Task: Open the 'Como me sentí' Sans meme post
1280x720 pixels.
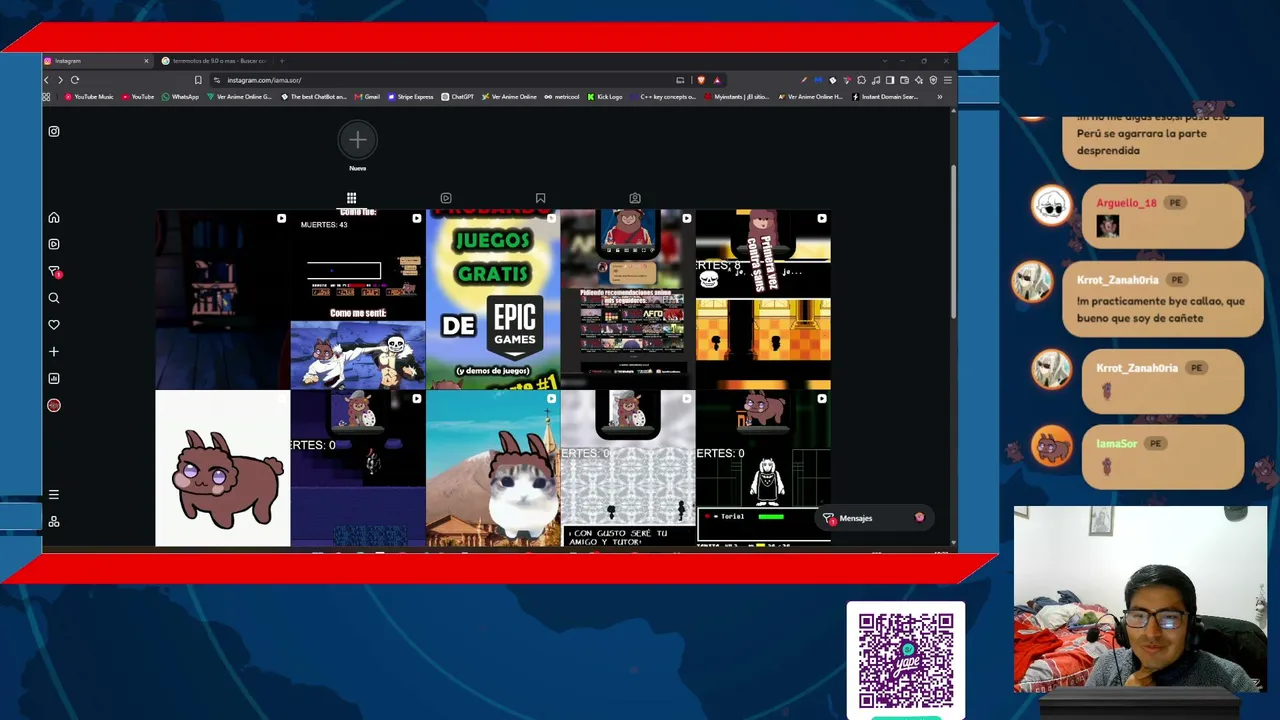Action: (358, 299)
